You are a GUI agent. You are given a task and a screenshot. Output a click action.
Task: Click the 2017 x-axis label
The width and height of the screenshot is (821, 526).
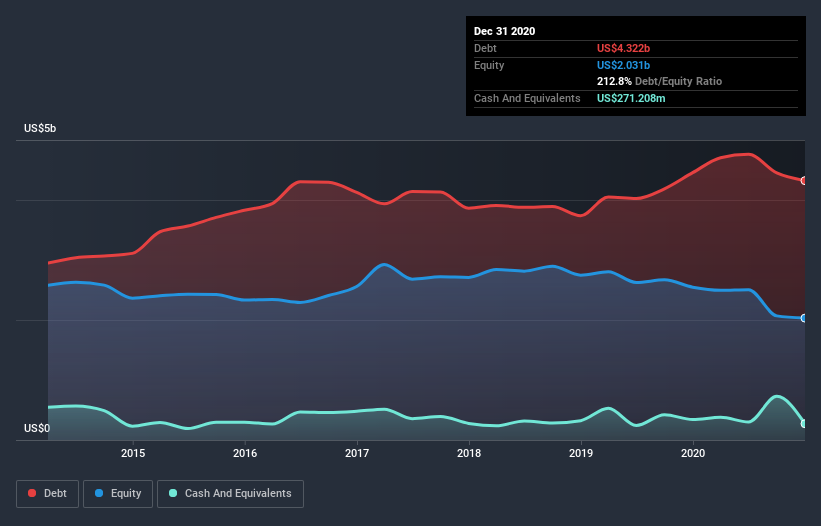point(357,453)
